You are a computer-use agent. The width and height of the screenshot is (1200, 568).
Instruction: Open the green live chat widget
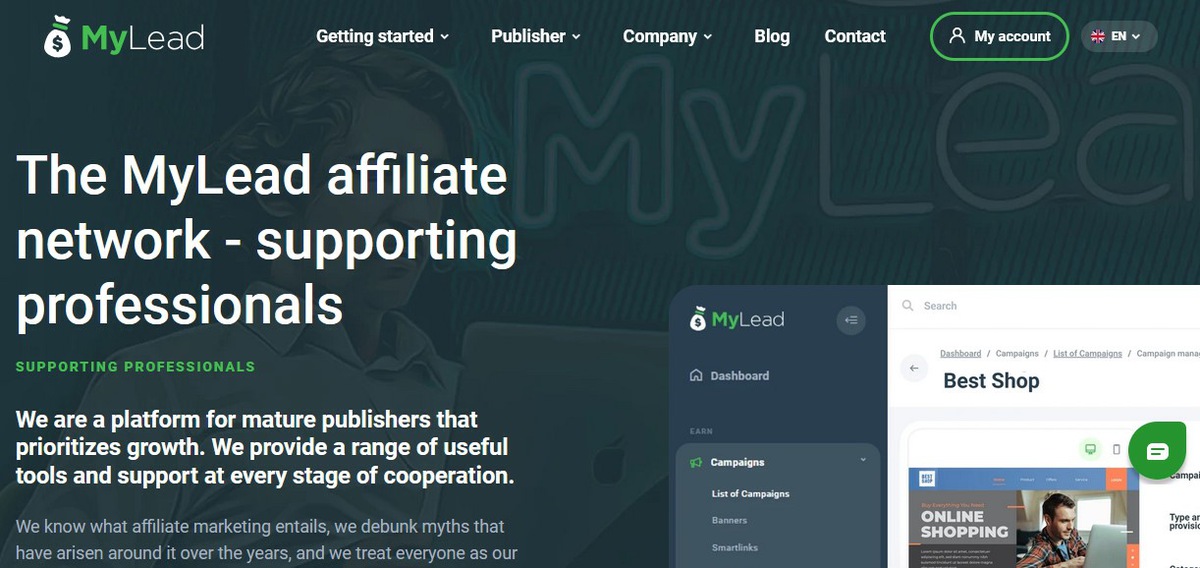tap(1157, 452)
